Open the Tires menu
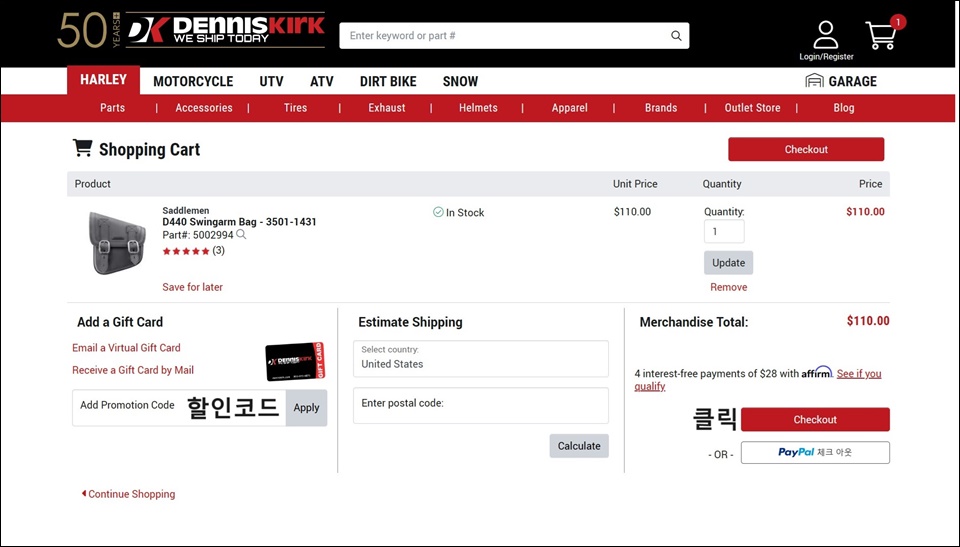This screenshot has width=960, height=547. click(x=295, y=108)
